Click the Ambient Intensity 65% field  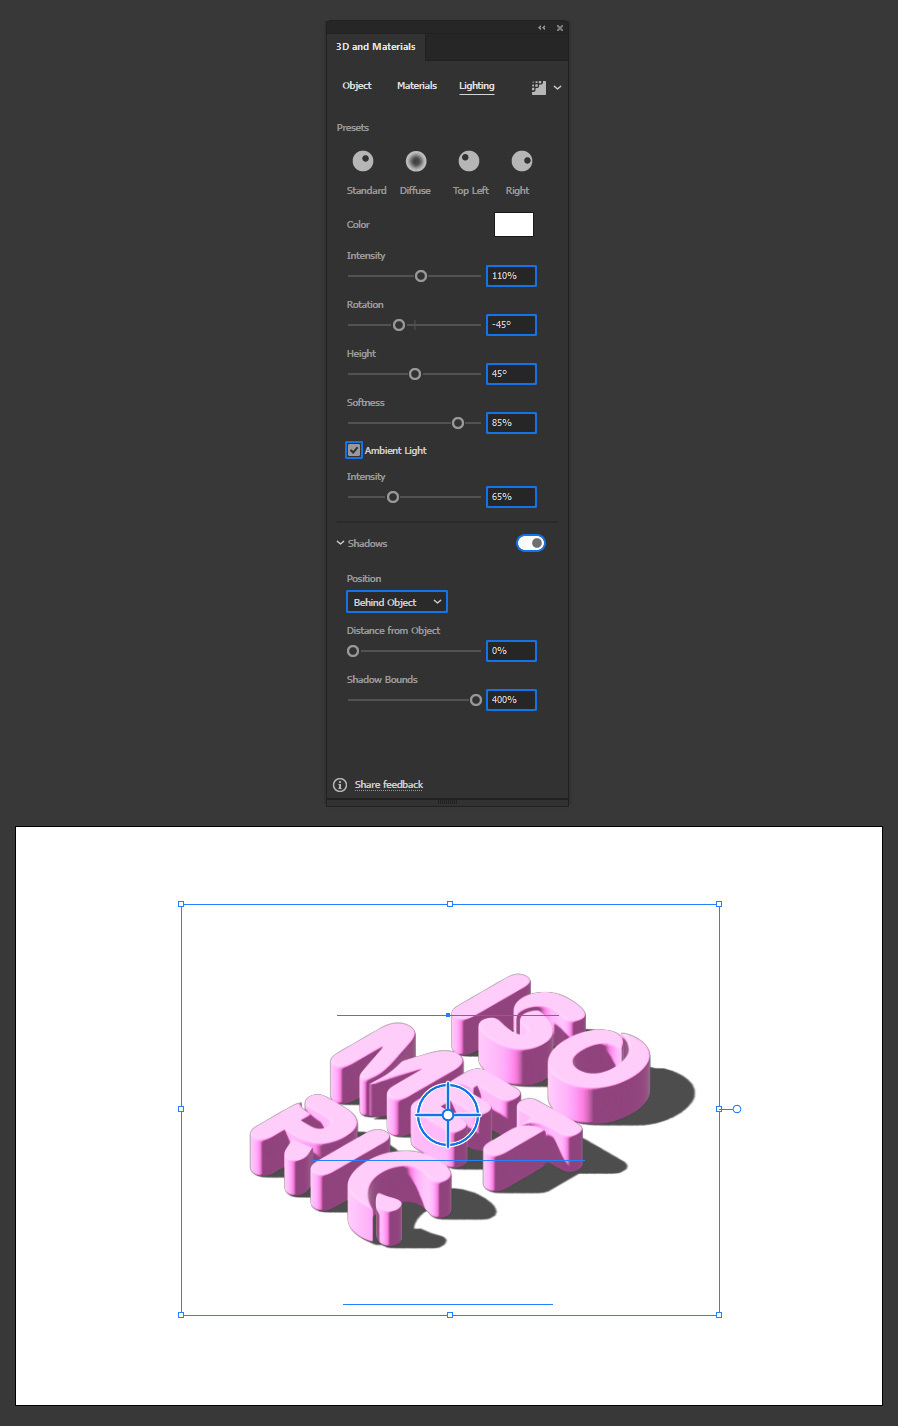point(511,497)
